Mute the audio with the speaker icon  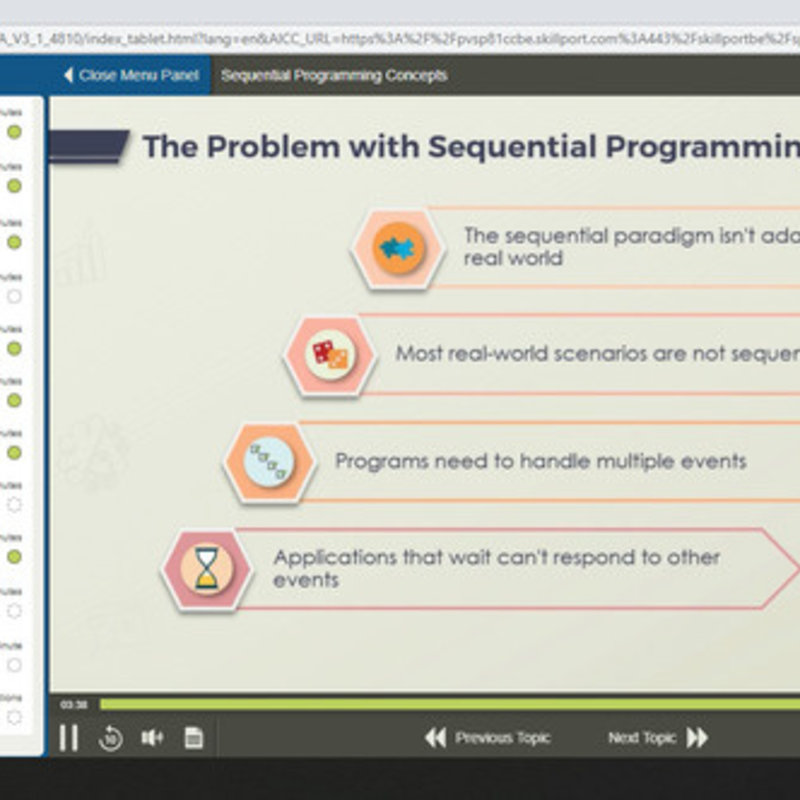tap(152, 738)
